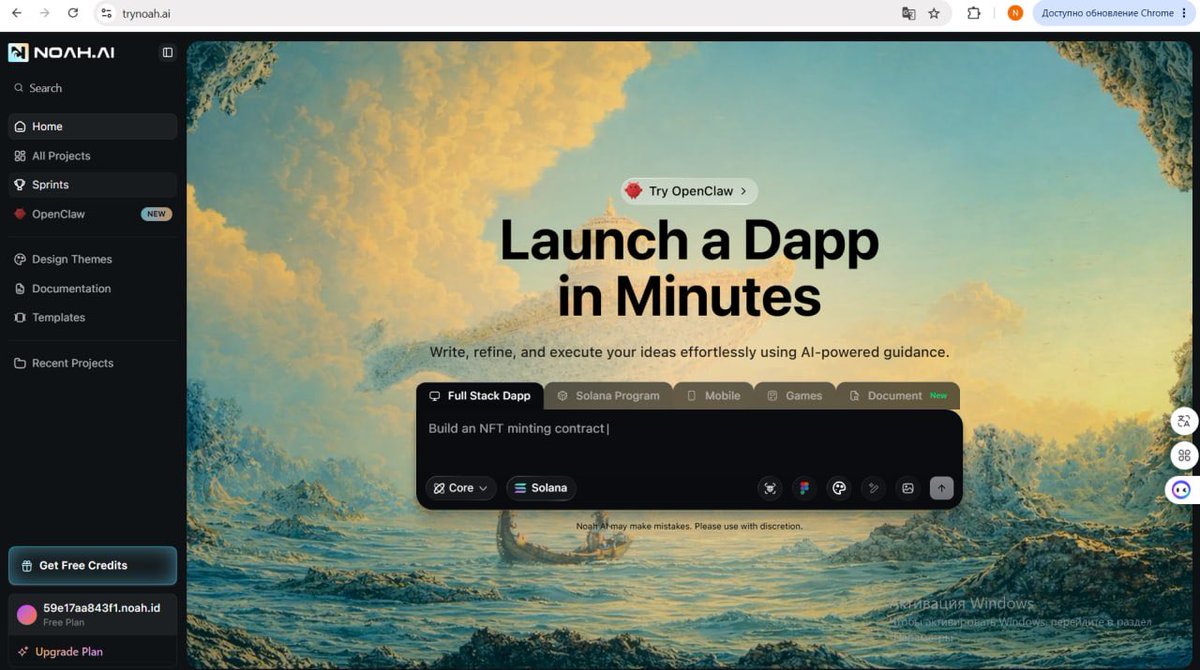Switch to Games tab
The height and width of the screenshot is (670, 1200).
[794, 396]
